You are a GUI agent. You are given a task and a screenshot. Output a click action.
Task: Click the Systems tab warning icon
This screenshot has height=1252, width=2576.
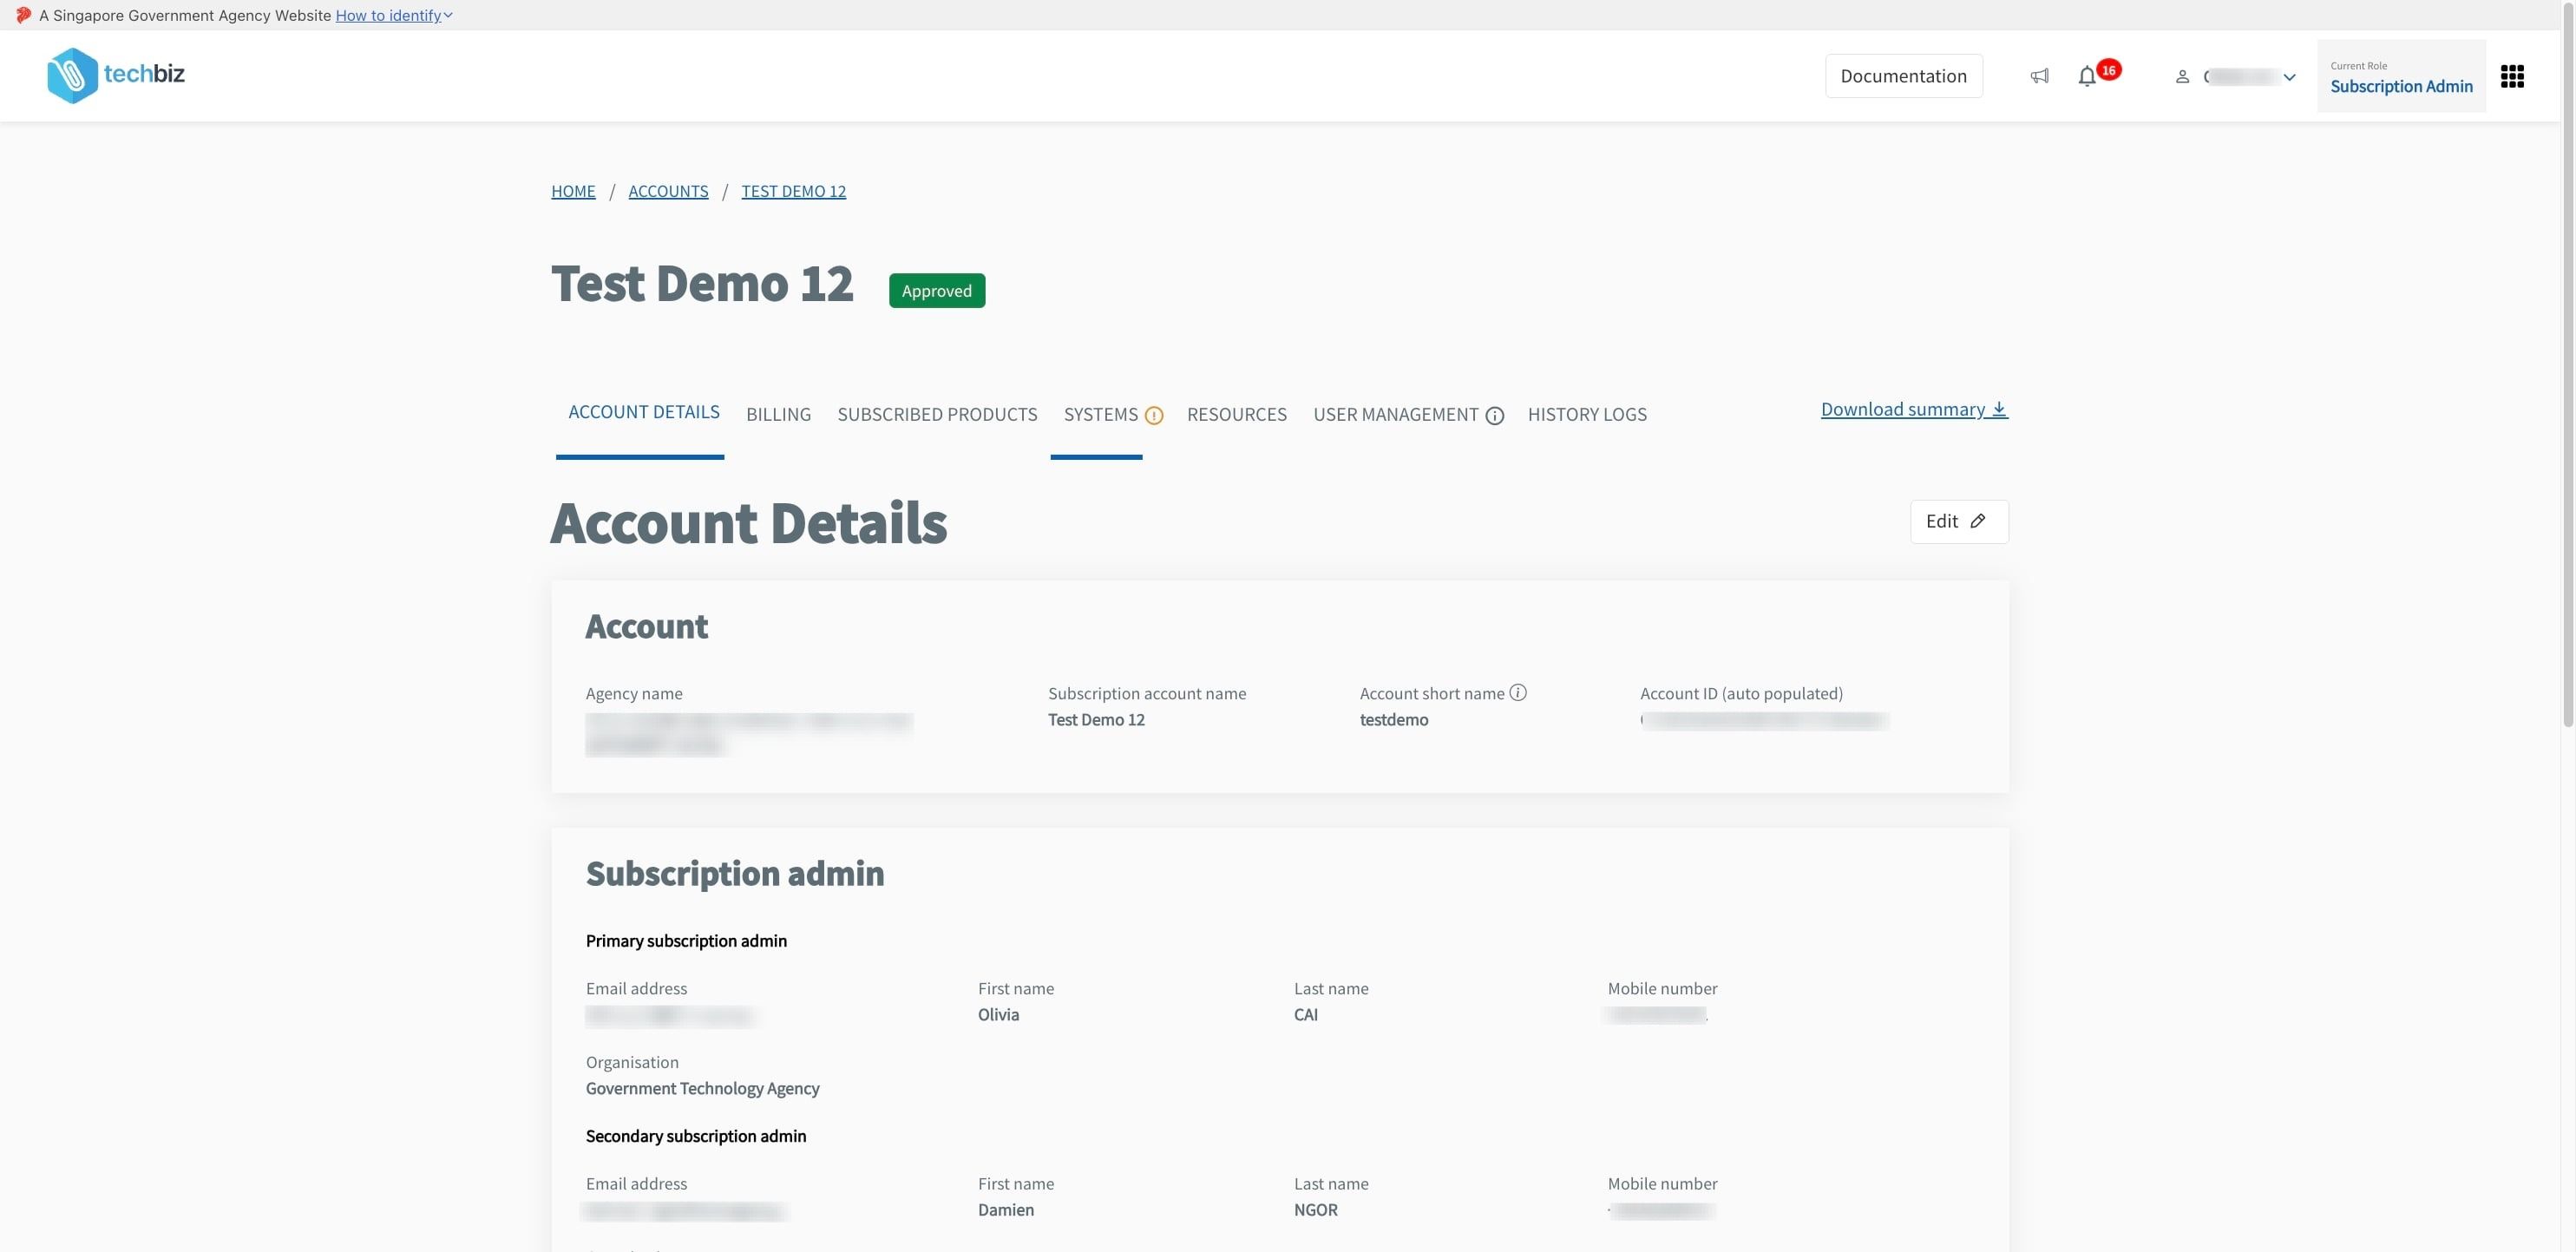pyautogui.click(x=1153, y=415)
